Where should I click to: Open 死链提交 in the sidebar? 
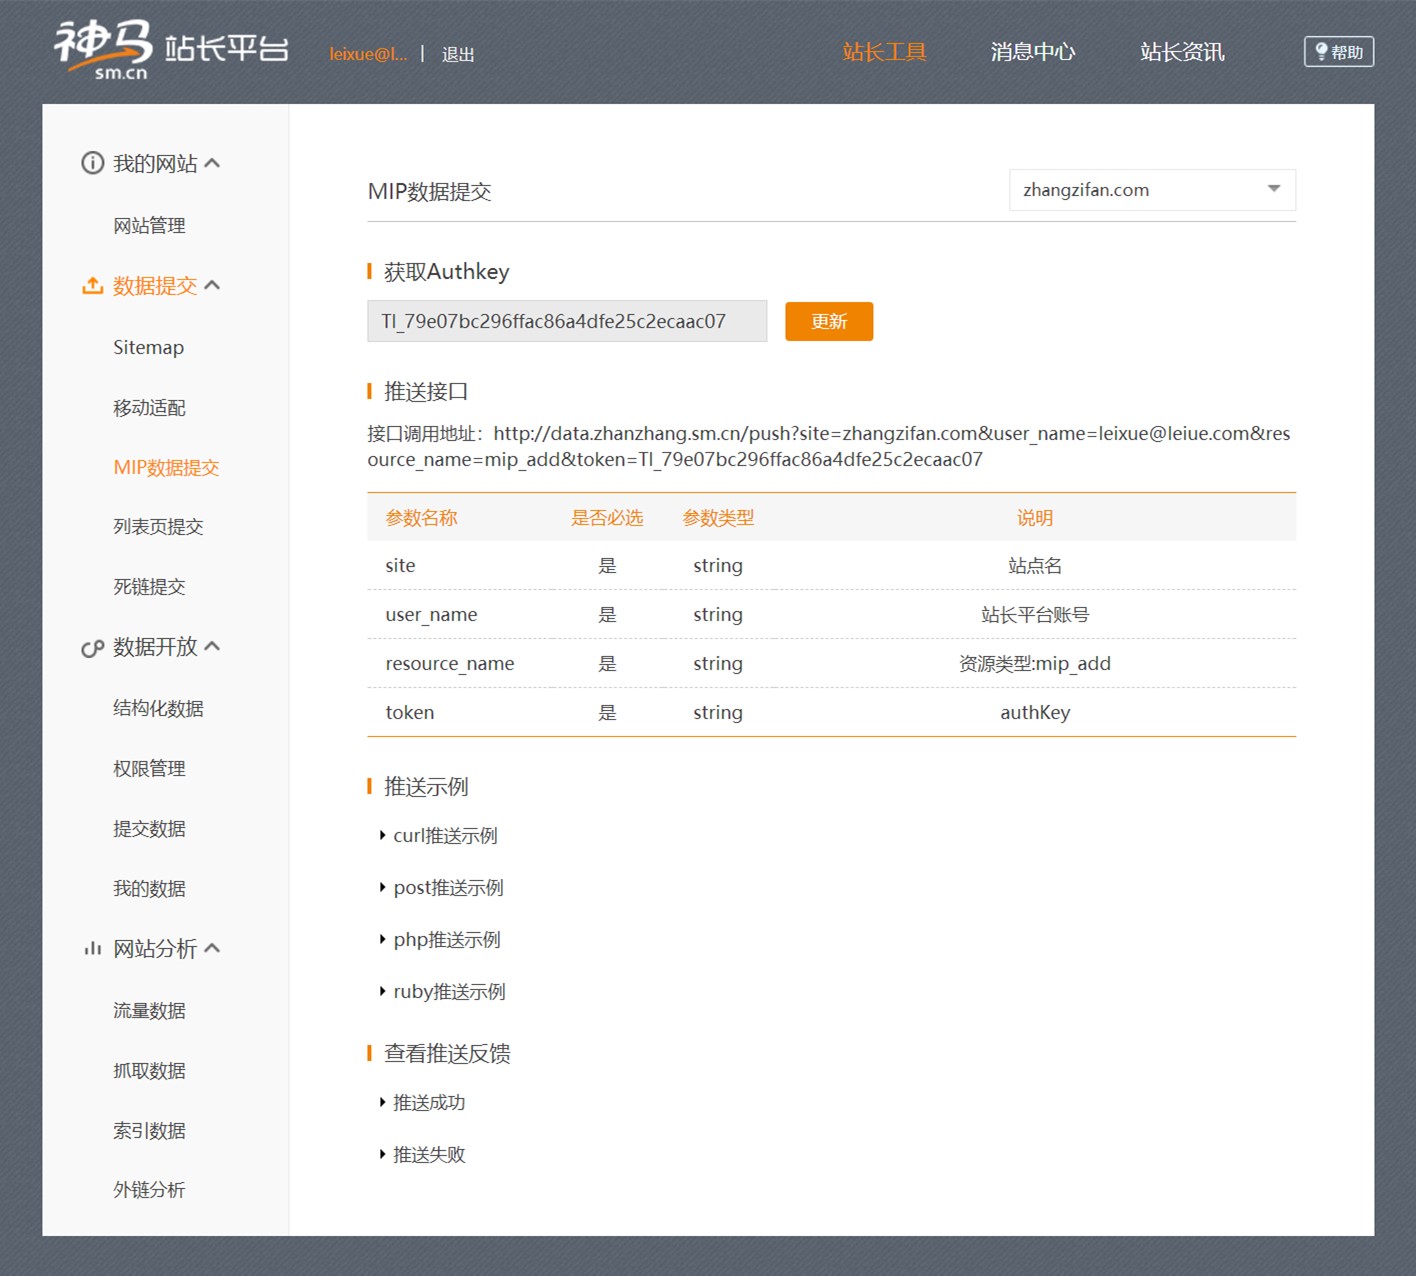[149, 586]
